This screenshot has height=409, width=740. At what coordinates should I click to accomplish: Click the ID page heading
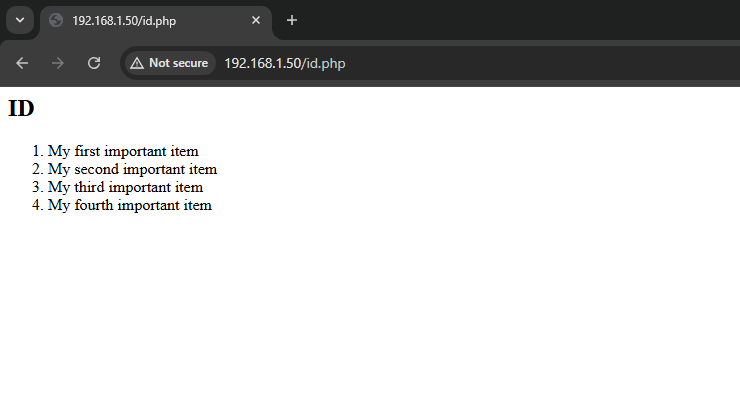click(x=21, y=109)
